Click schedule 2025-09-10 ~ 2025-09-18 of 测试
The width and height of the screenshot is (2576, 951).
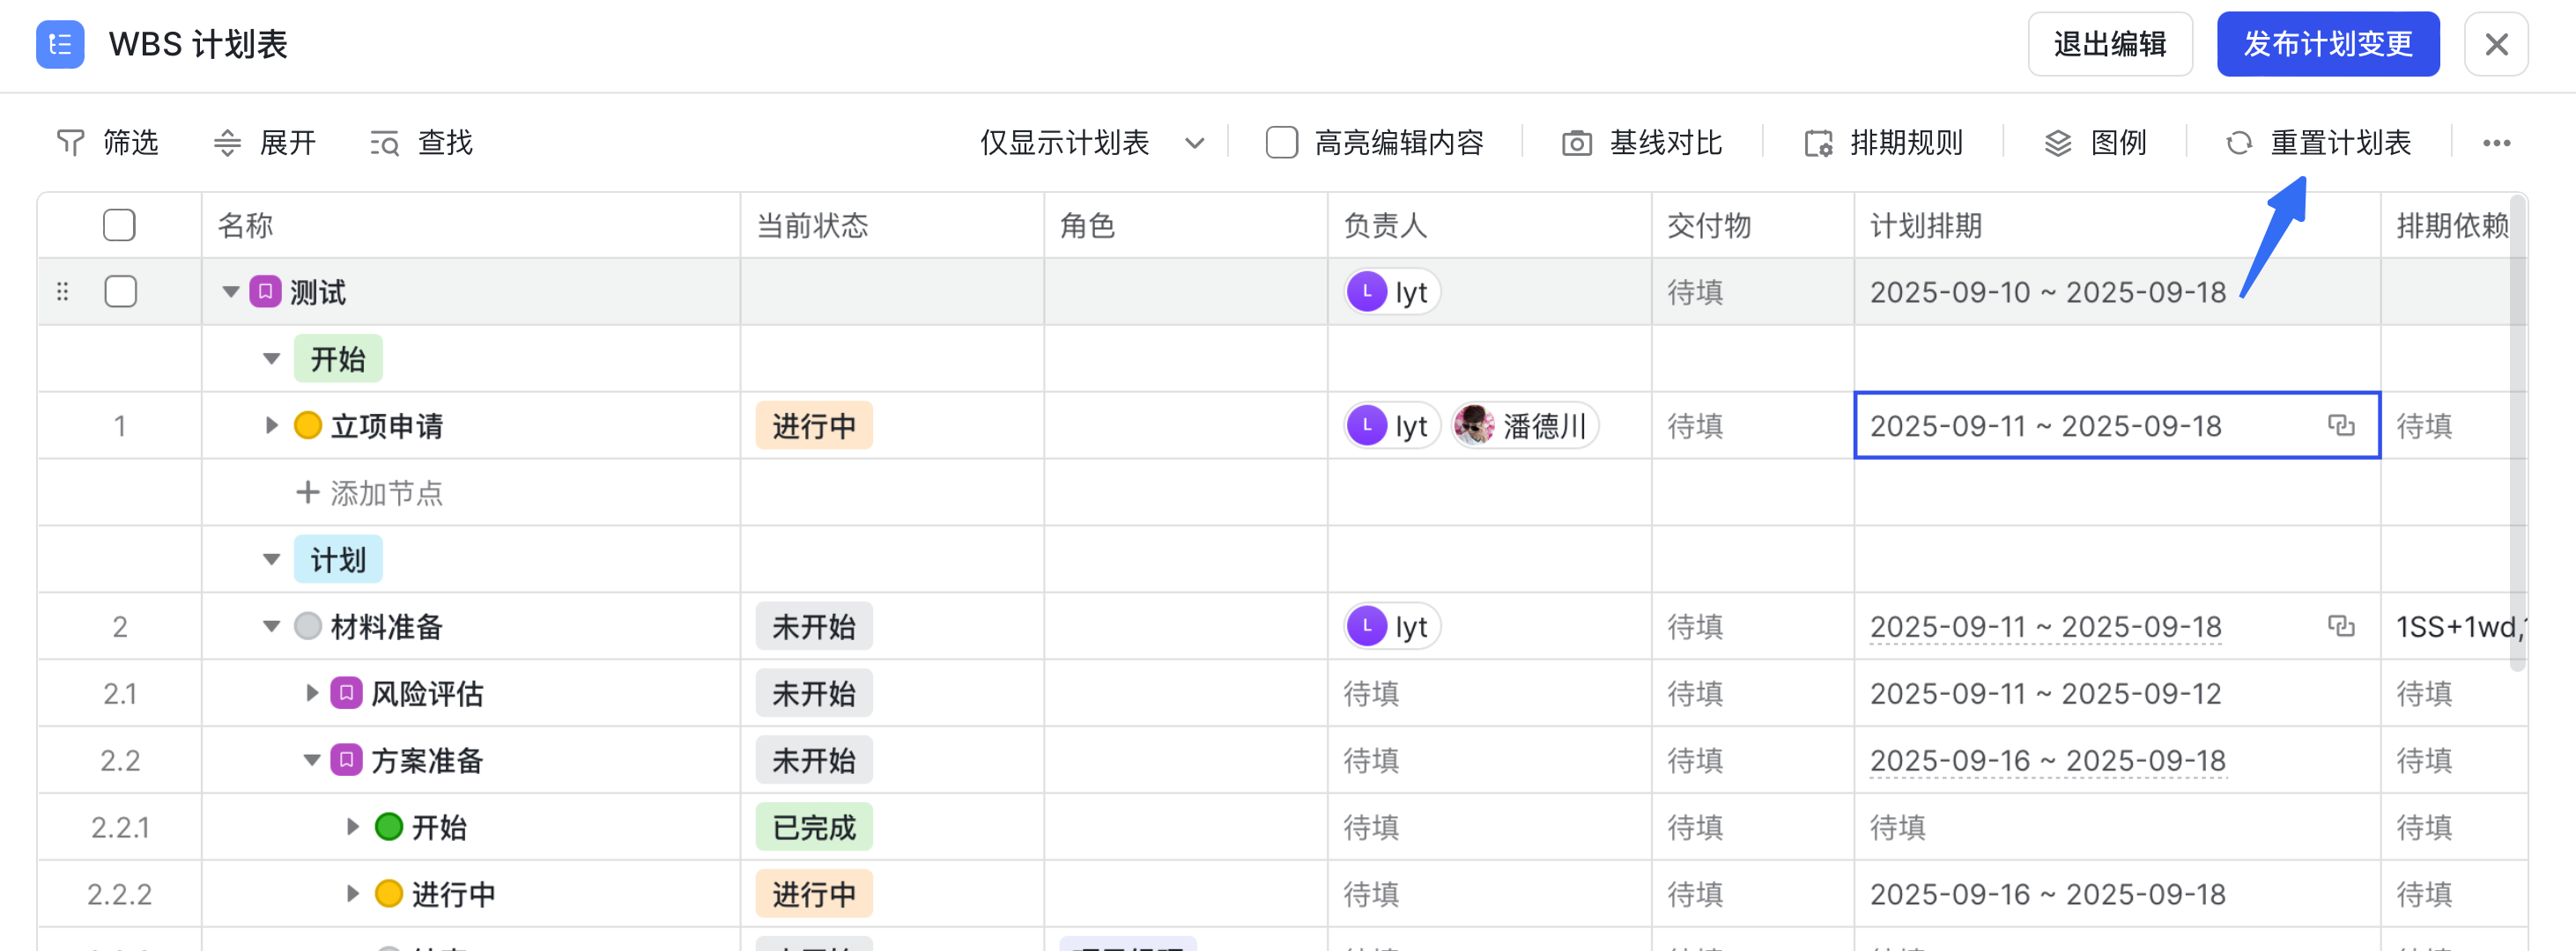pos(2047,292)
